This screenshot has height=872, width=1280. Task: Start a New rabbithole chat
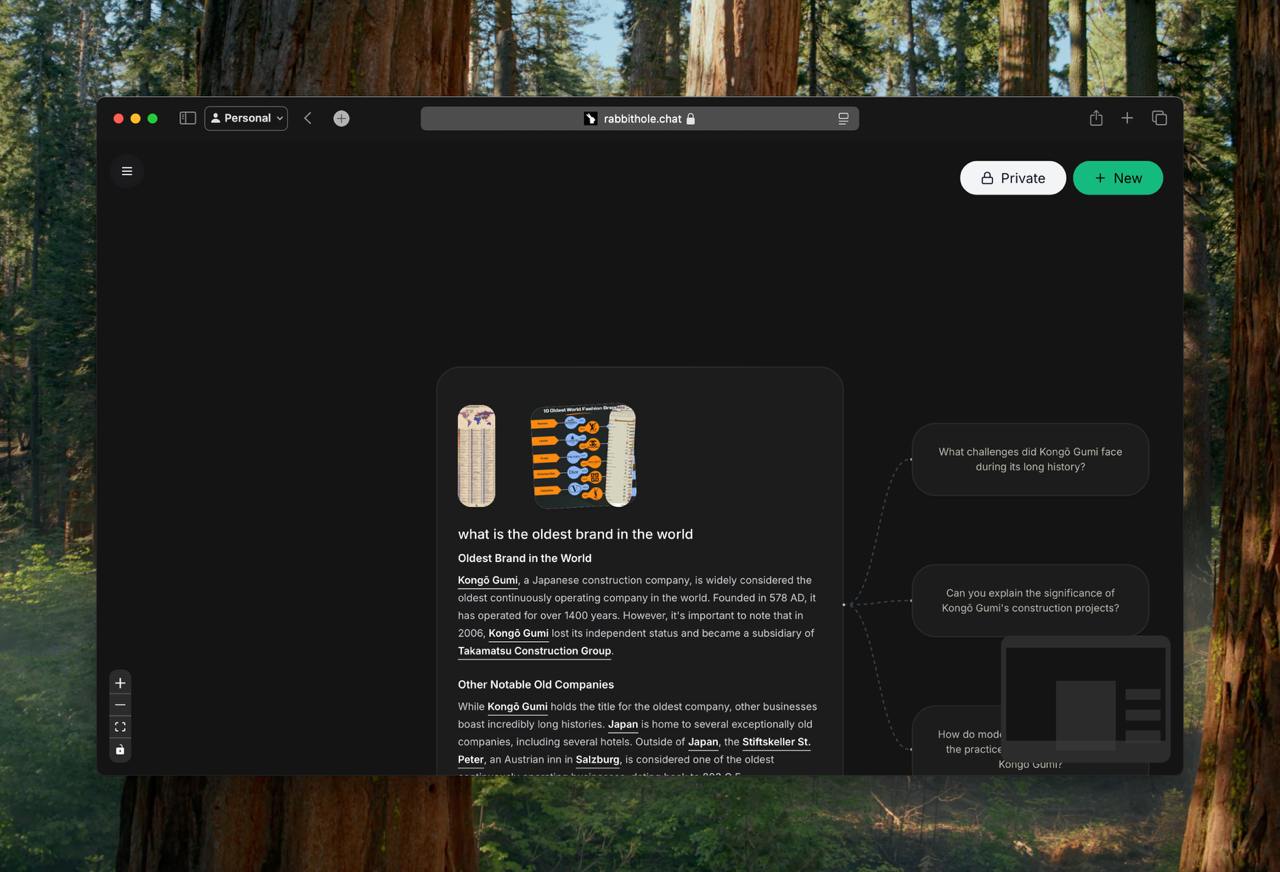tap(1118, 178)
